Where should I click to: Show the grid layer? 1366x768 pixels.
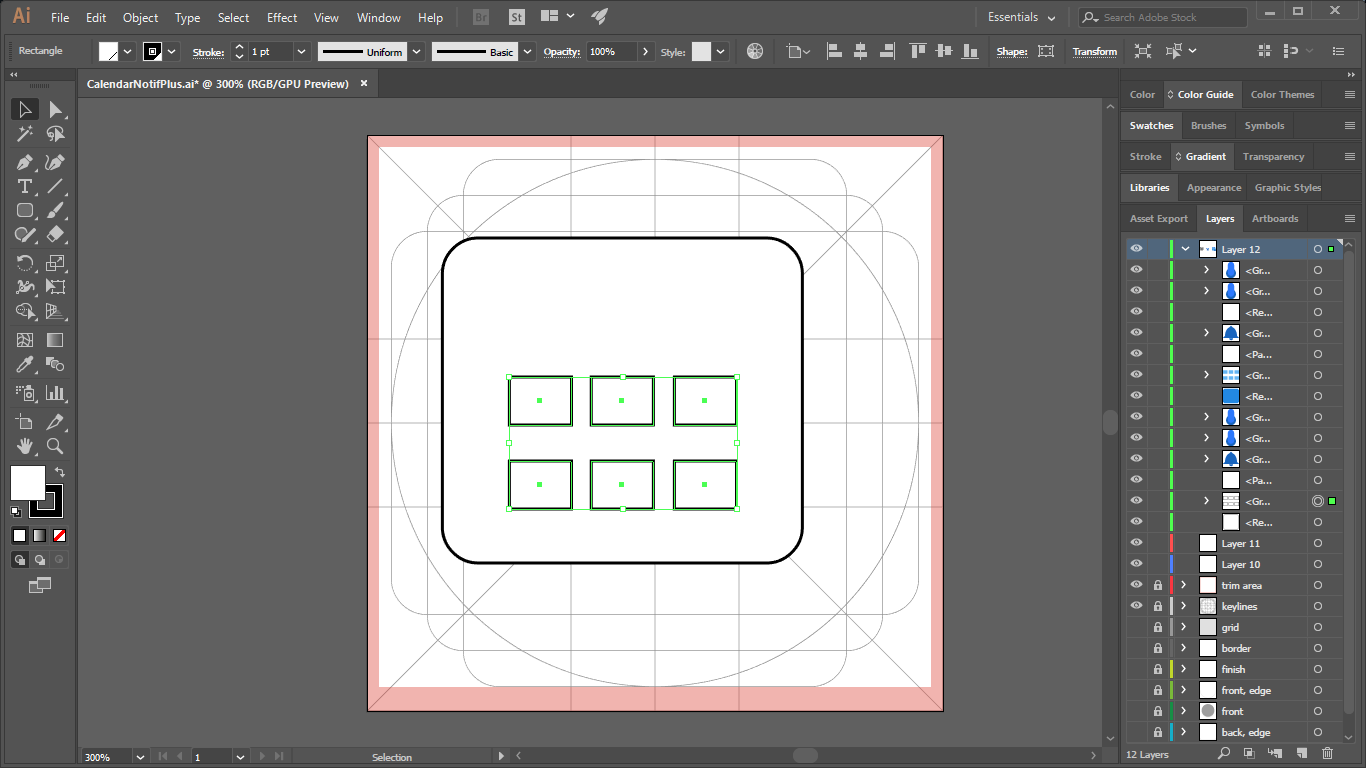coord(1136,627)
